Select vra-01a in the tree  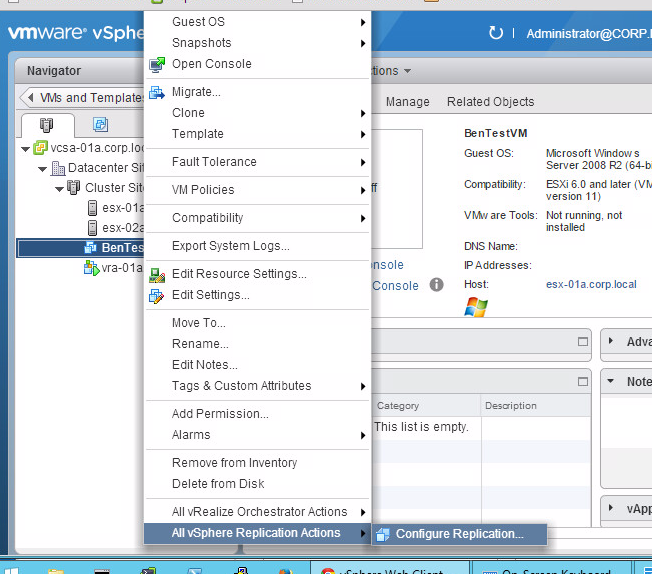pos(121,267)
